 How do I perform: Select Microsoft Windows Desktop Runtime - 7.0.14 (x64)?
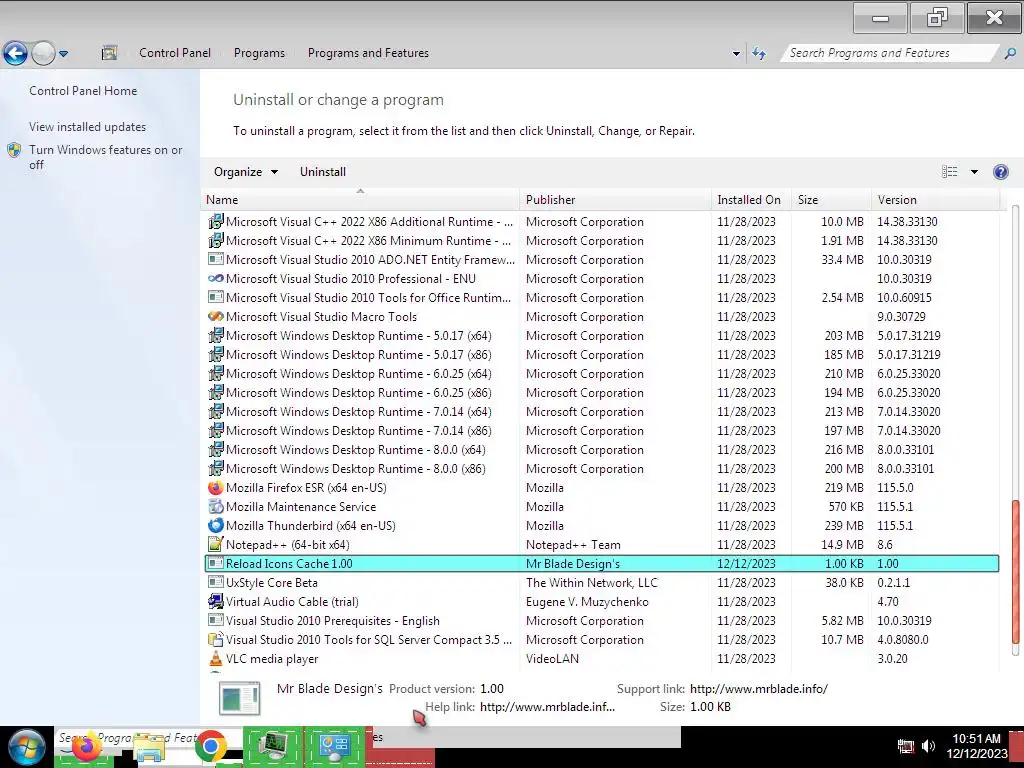pyautogui.click(x=601, y=411)
